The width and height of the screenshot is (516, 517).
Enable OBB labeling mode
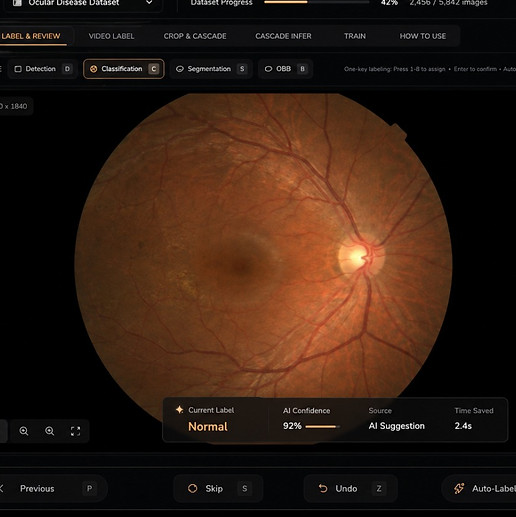pyautogui.click(x=285, y=69)
